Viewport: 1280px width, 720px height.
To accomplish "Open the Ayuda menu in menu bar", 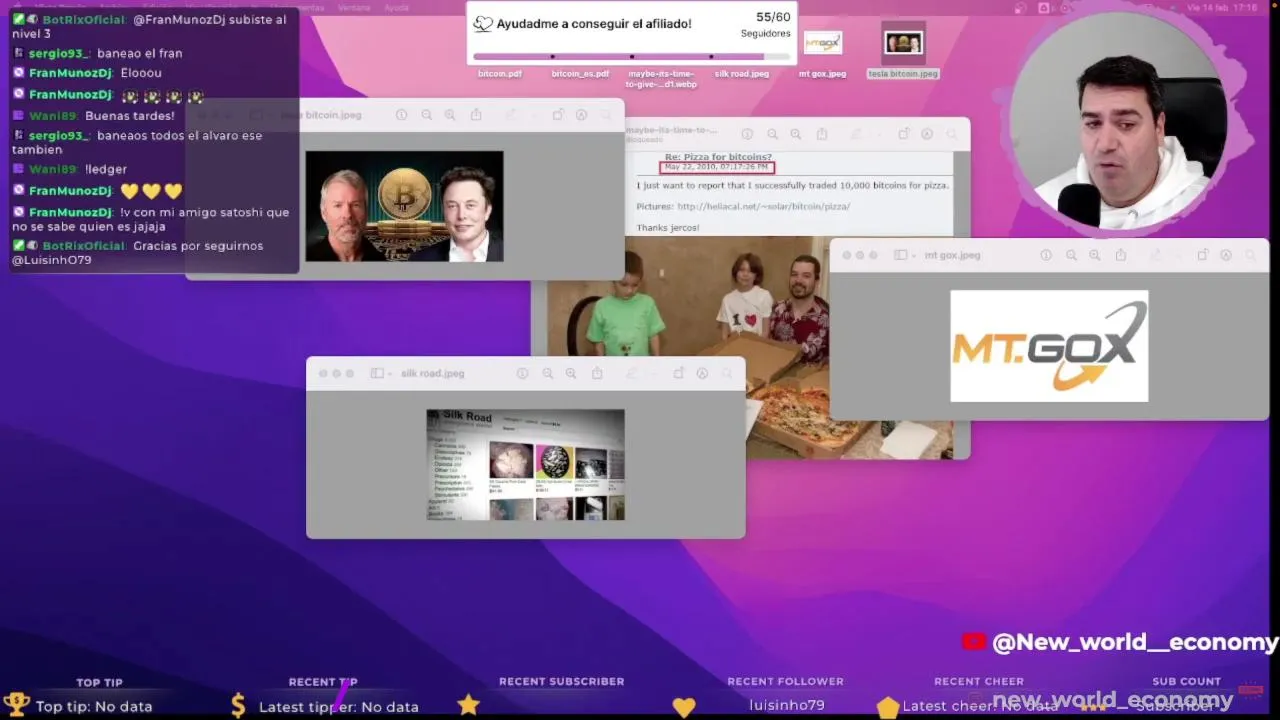I will pyautogui.click(x=396, y=7).
